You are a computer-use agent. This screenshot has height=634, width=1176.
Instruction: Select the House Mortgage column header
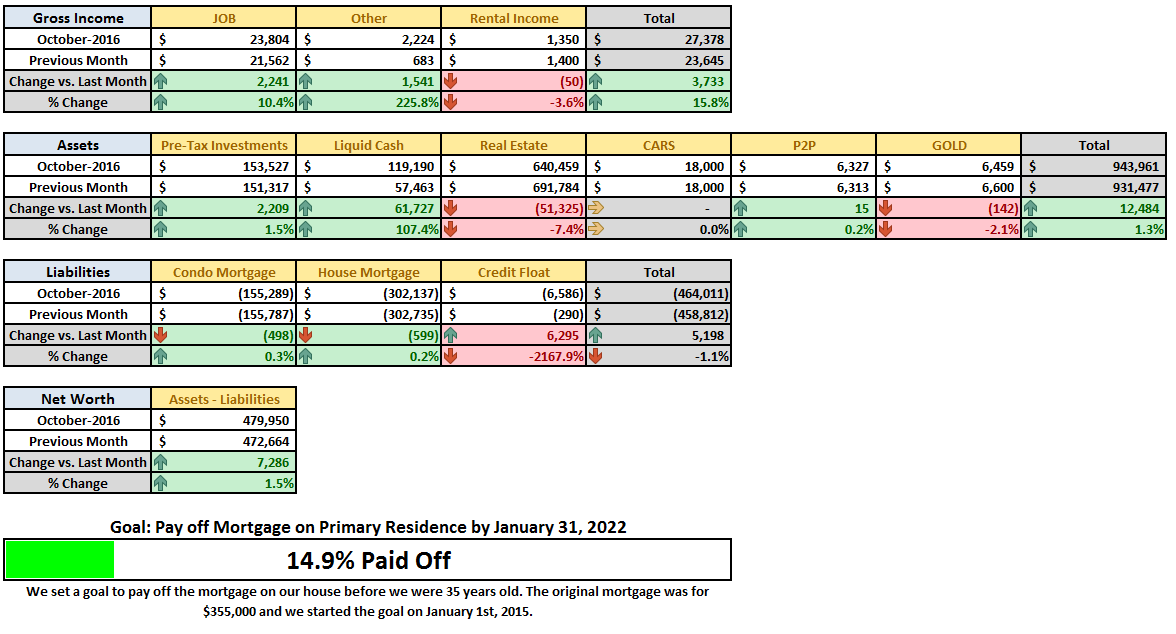[368, 272]
